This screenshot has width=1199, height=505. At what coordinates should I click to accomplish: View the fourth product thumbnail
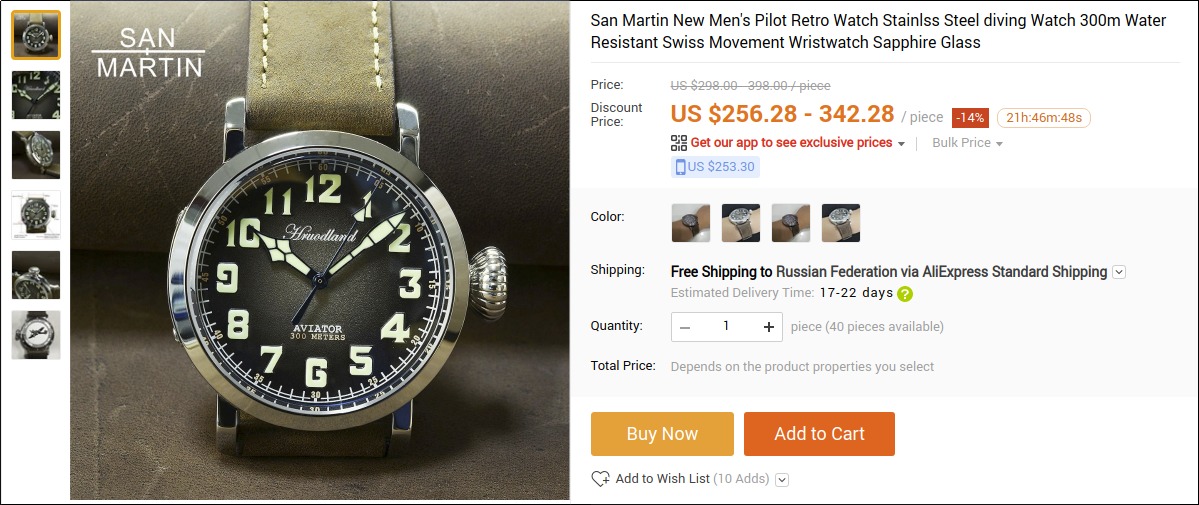click(36, 215)
